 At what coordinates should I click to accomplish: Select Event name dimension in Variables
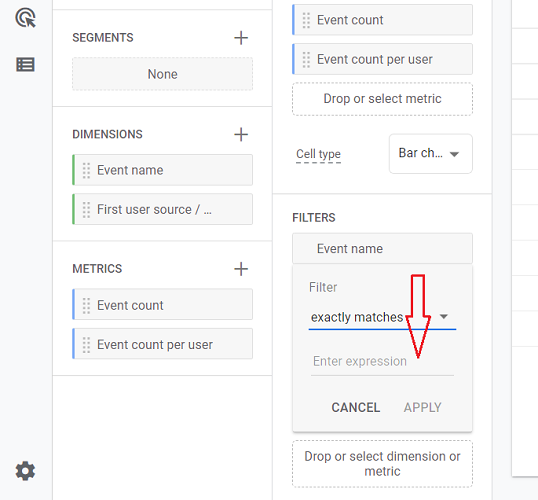pos(162,170)
